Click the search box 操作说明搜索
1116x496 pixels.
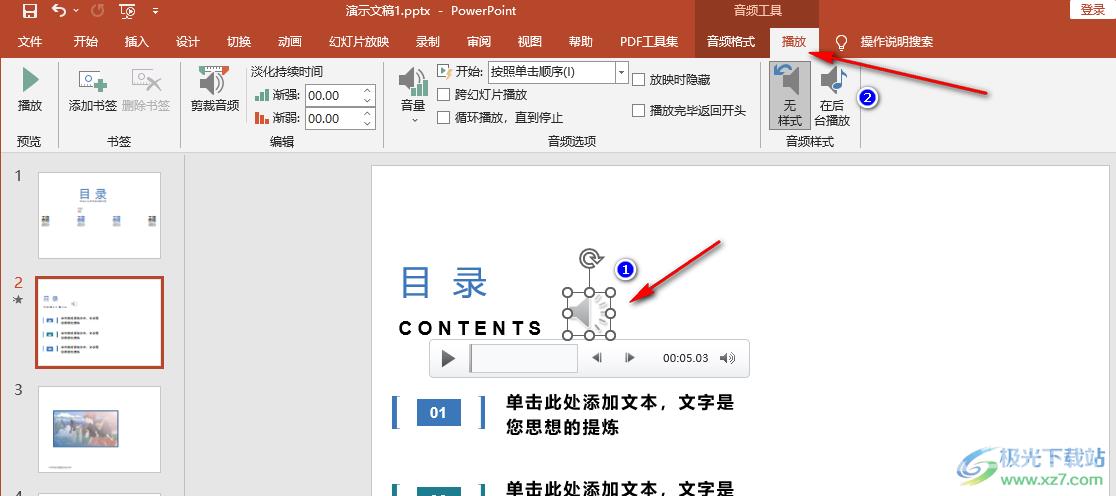897,42
